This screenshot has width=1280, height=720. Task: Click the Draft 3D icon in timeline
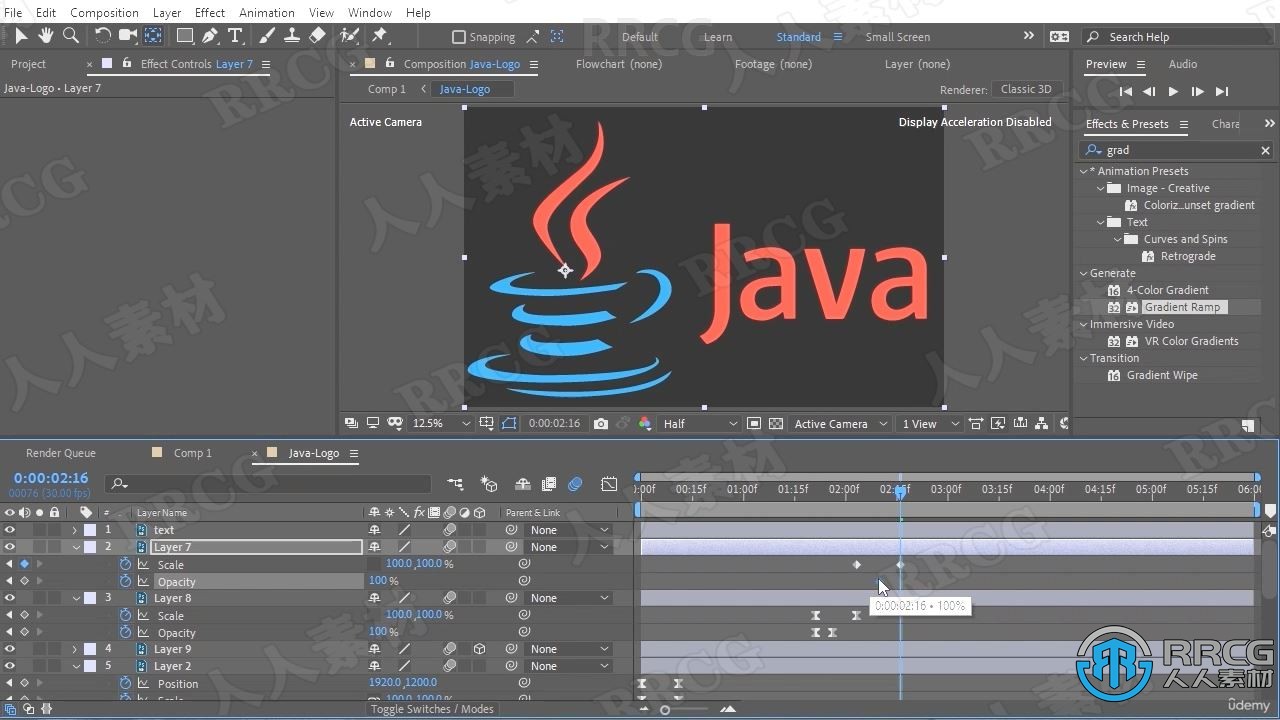489,484
